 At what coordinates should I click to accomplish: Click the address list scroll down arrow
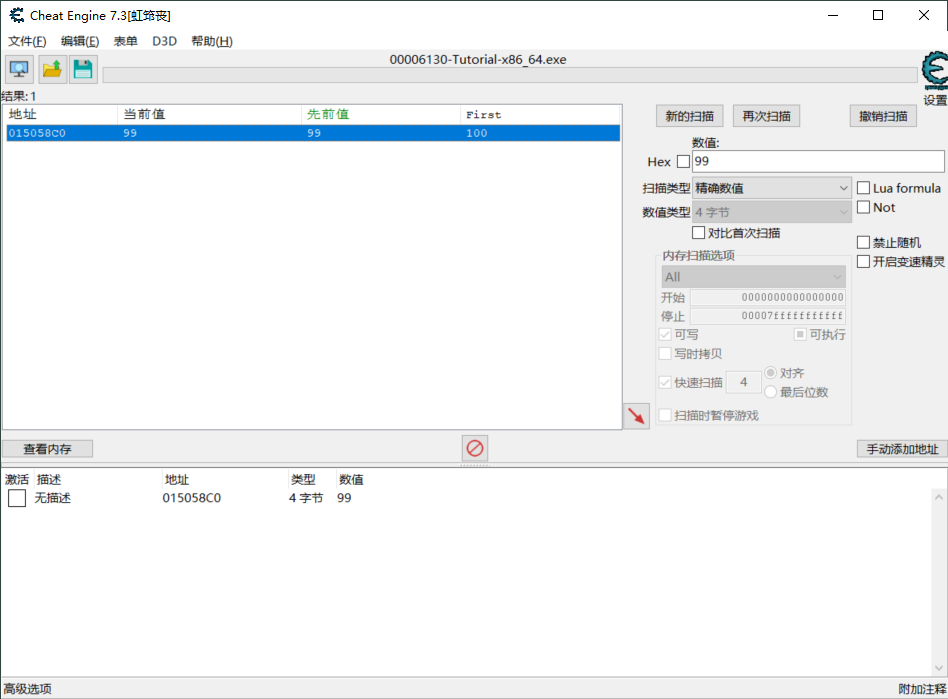tap(938, 668)
